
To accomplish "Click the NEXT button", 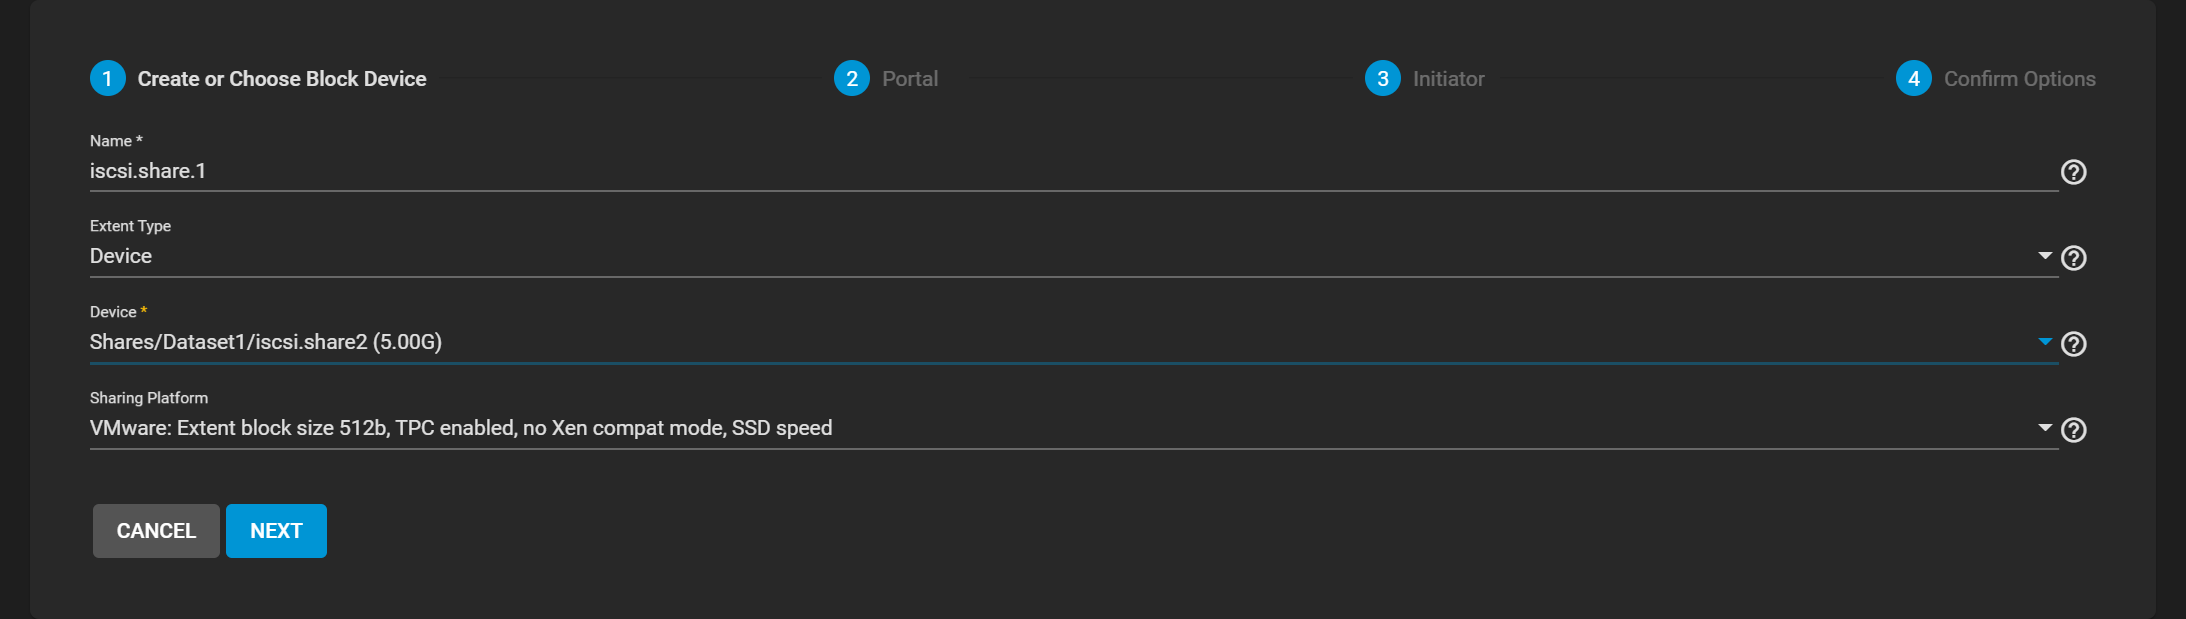I will [x=276, y=531].
